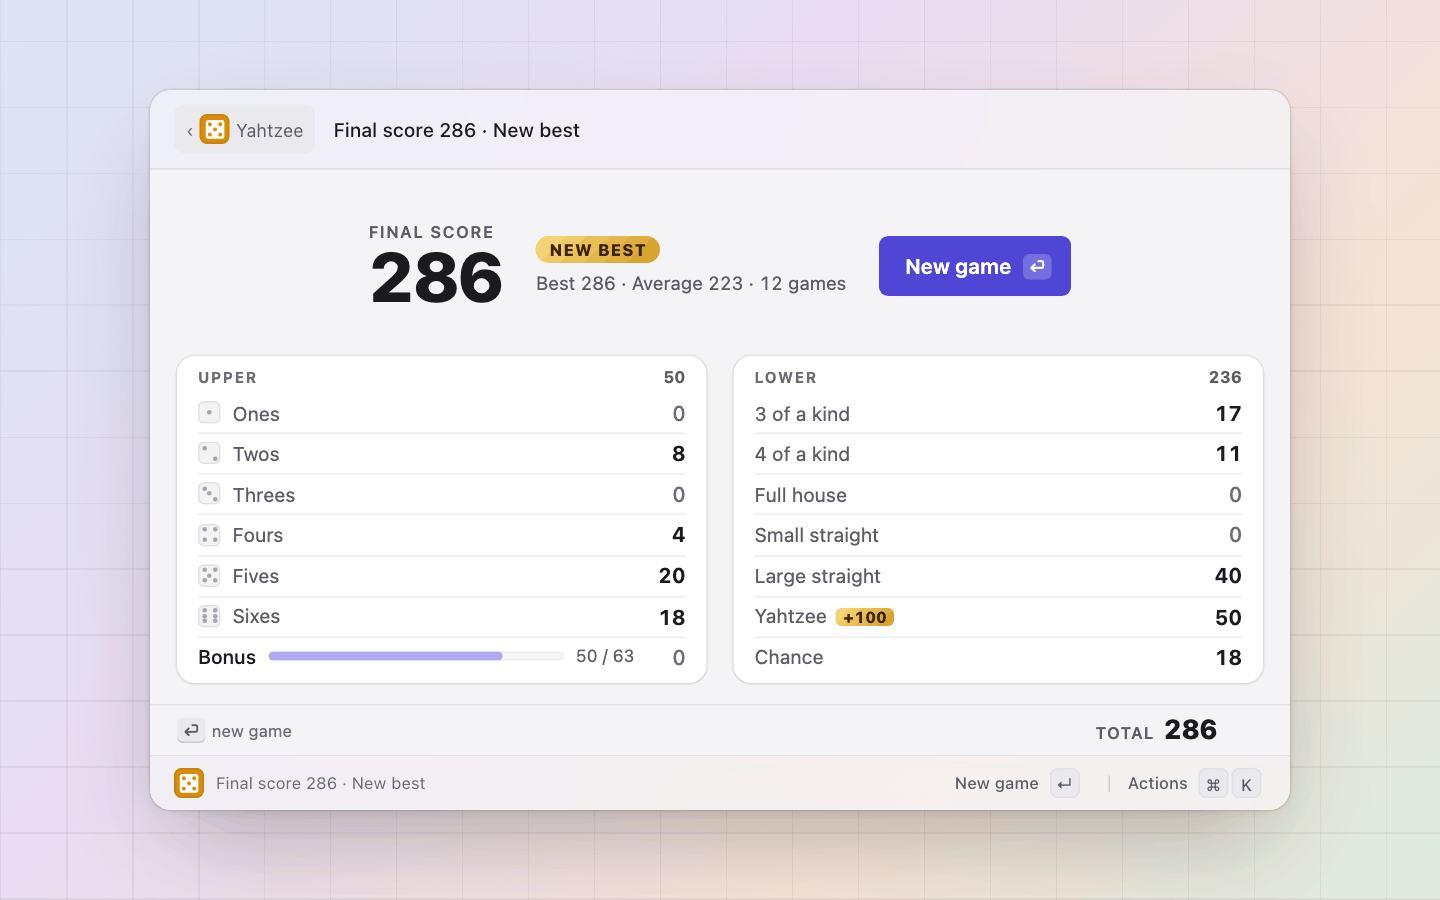Click the lower section subtotal 236
The image size is (1440, 900).
click(1225, 377)
